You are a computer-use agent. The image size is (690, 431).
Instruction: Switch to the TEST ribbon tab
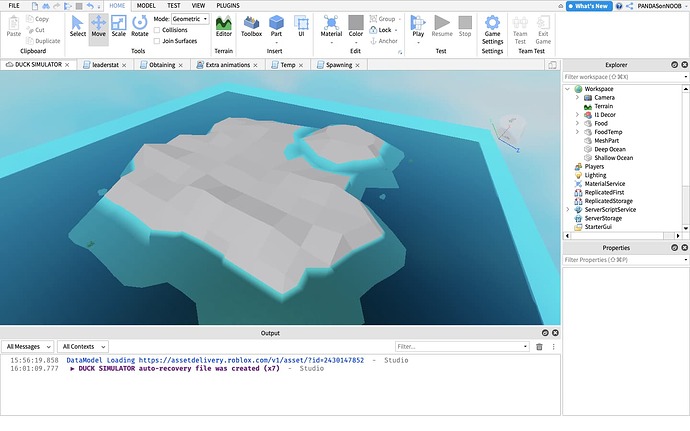[x=173, y=6]
